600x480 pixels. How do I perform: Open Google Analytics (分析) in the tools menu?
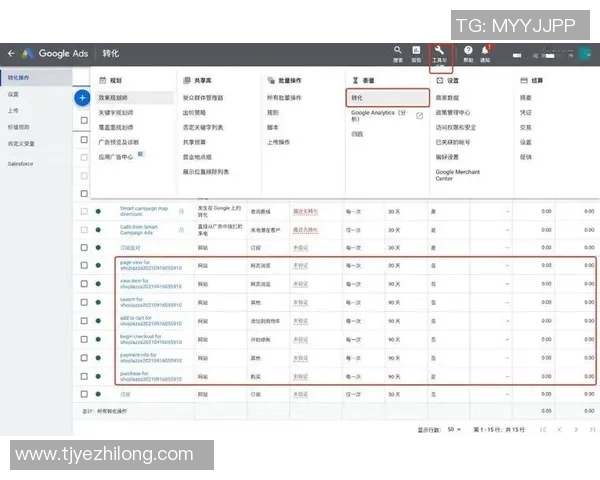378,116
